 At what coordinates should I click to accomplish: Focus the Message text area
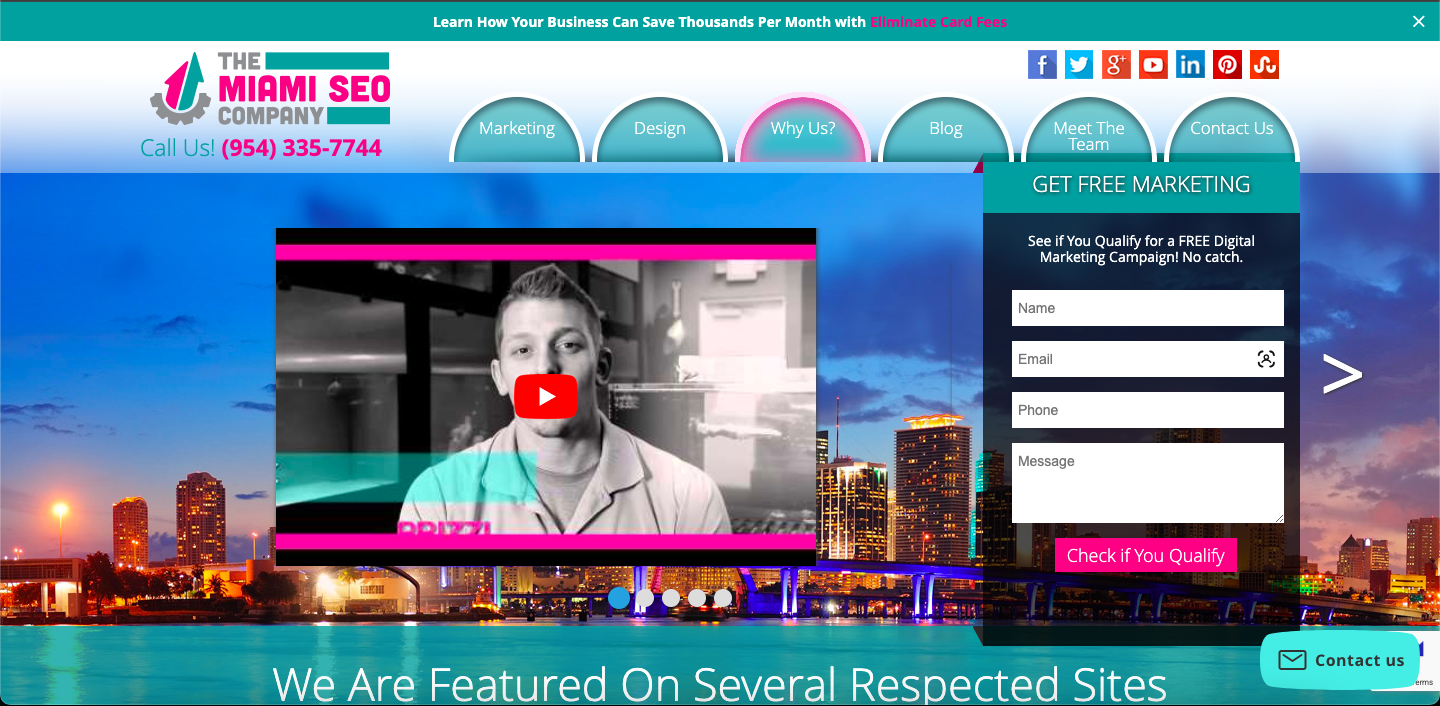1148,483
